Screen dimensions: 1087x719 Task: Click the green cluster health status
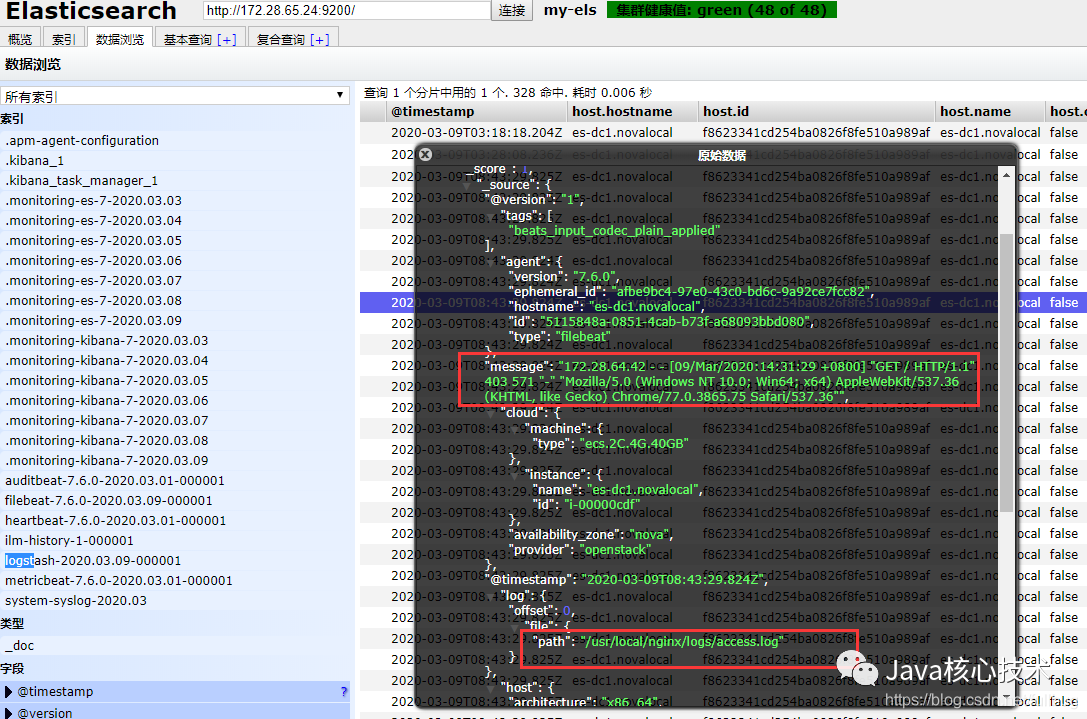point(722,10)
